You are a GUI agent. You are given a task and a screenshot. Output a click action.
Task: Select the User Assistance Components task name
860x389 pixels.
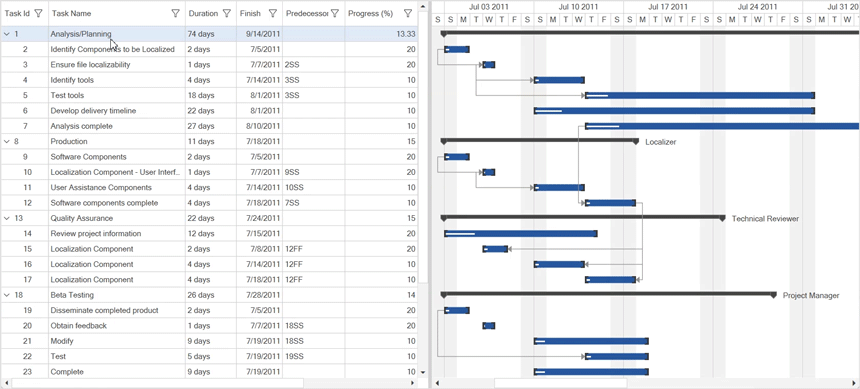pyautogui.click(x=101, y=188)
